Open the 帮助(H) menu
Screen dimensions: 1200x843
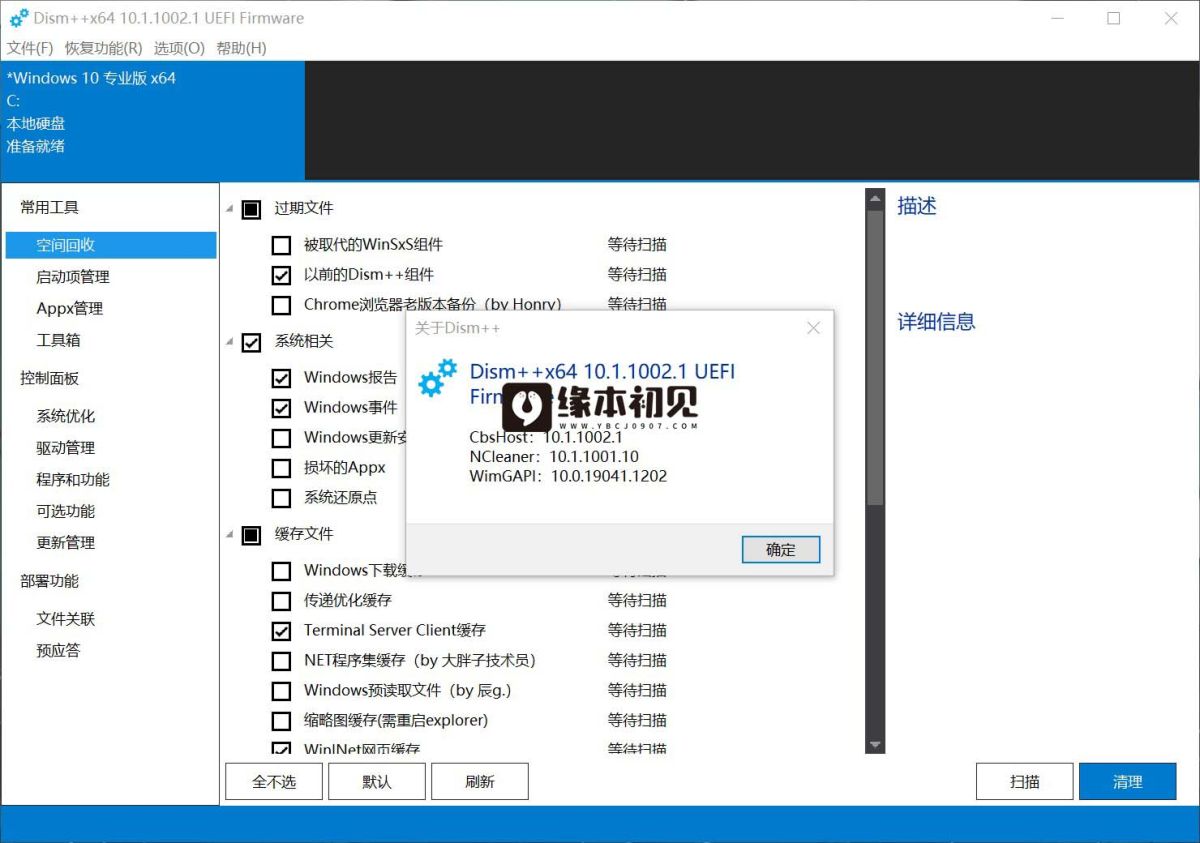tap(241, 48)
